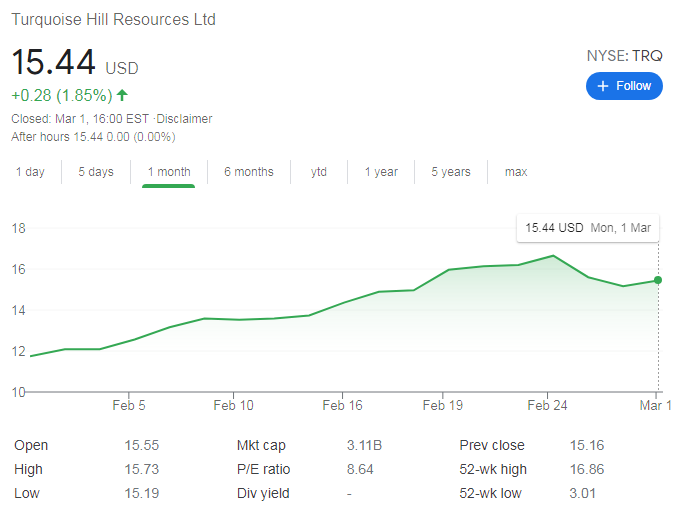Click the 52-wk high value 16.86
This screenshot has width=690, height=526.
tap(587, 469)
